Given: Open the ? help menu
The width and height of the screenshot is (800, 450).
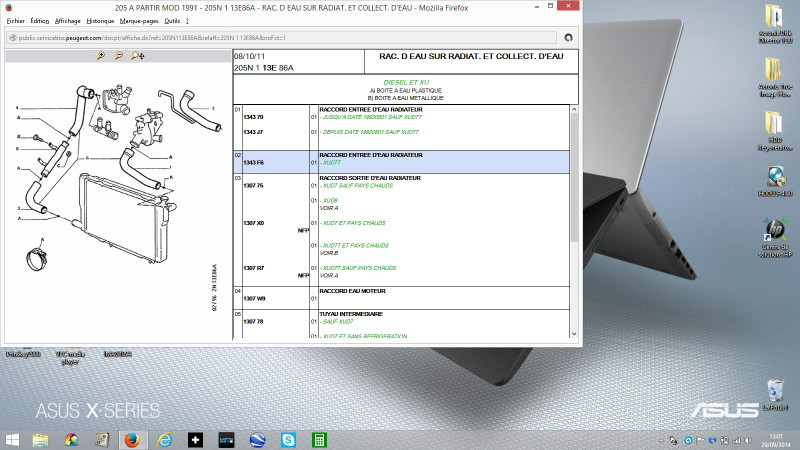Looking at the screenshot, I should [x=187, y=21].
